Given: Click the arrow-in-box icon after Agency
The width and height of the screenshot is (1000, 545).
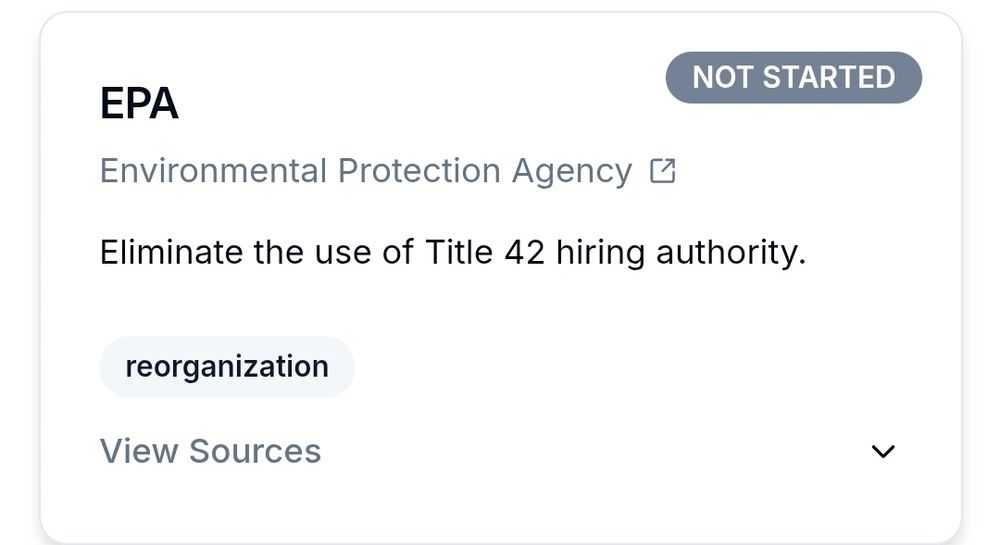Looking at the screenshot, I should click(663, 171).
